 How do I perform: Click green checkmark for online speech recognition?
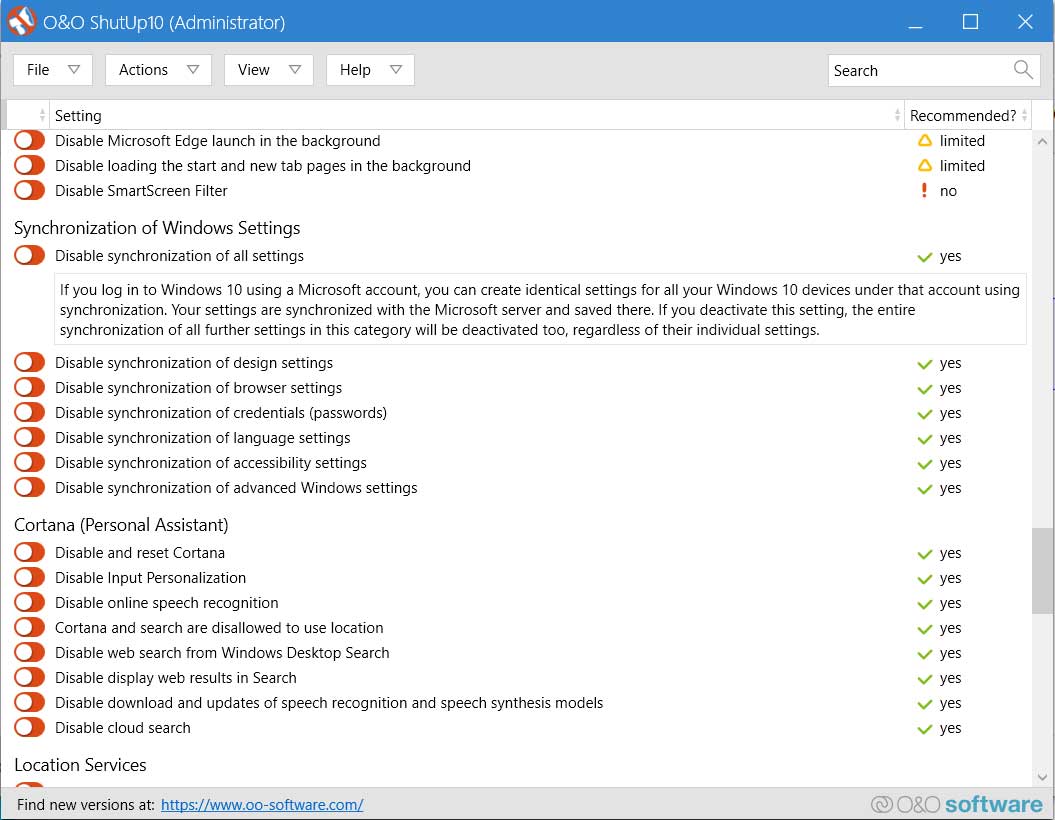click(925, 603)
